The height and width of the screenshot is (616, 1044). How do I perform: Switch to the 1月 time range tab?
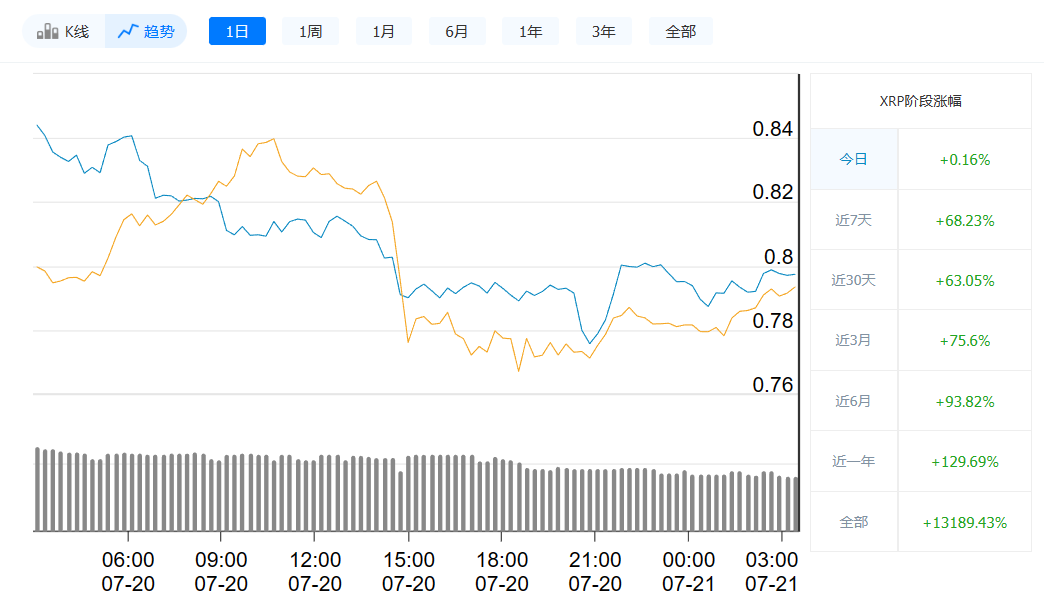[x=384, y=30]
